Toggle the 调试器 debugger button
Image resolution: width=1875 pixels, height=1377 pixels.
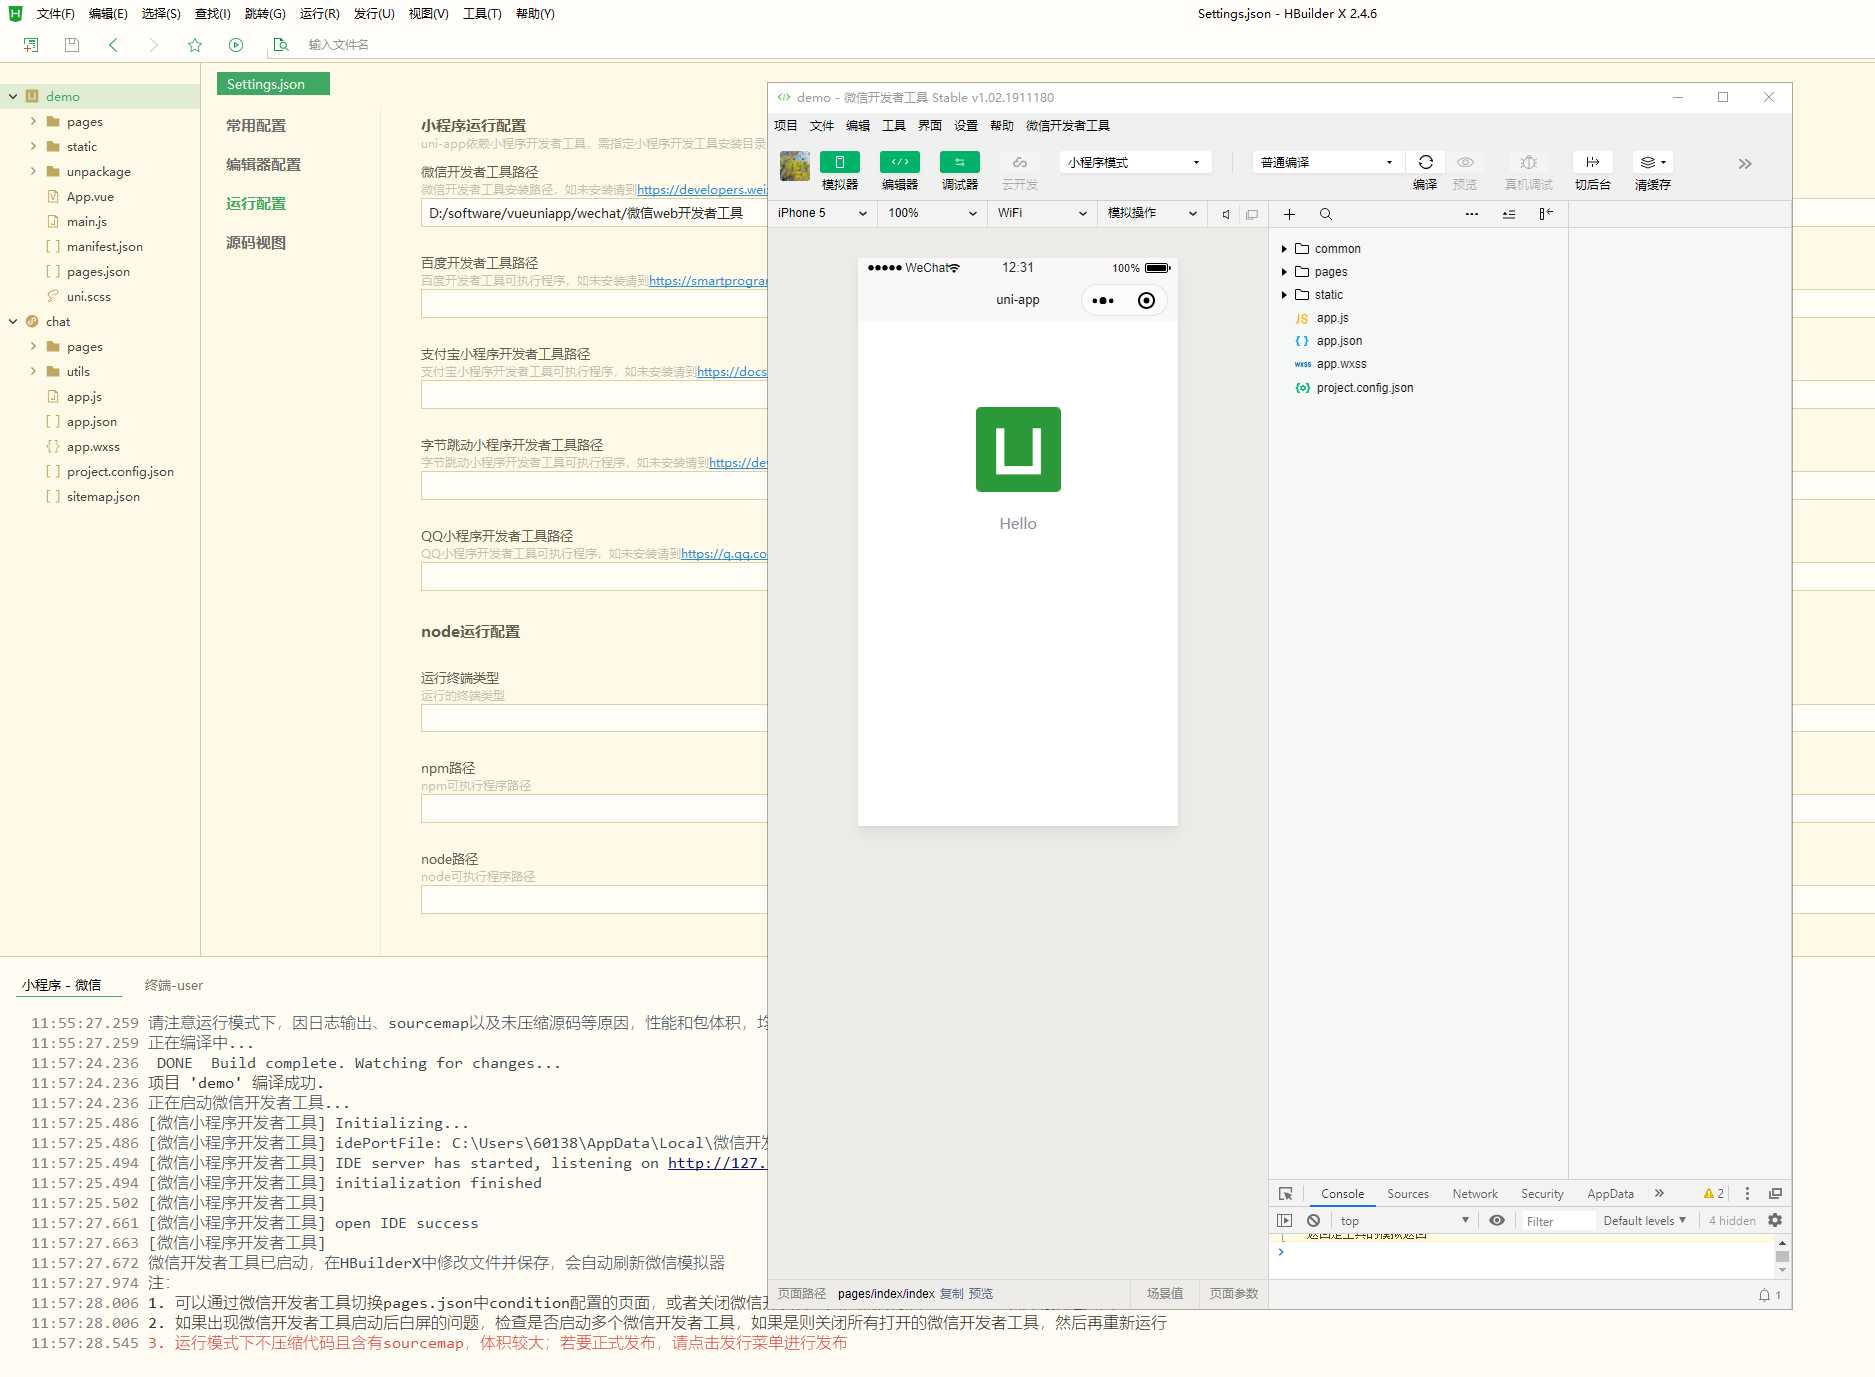960,162
